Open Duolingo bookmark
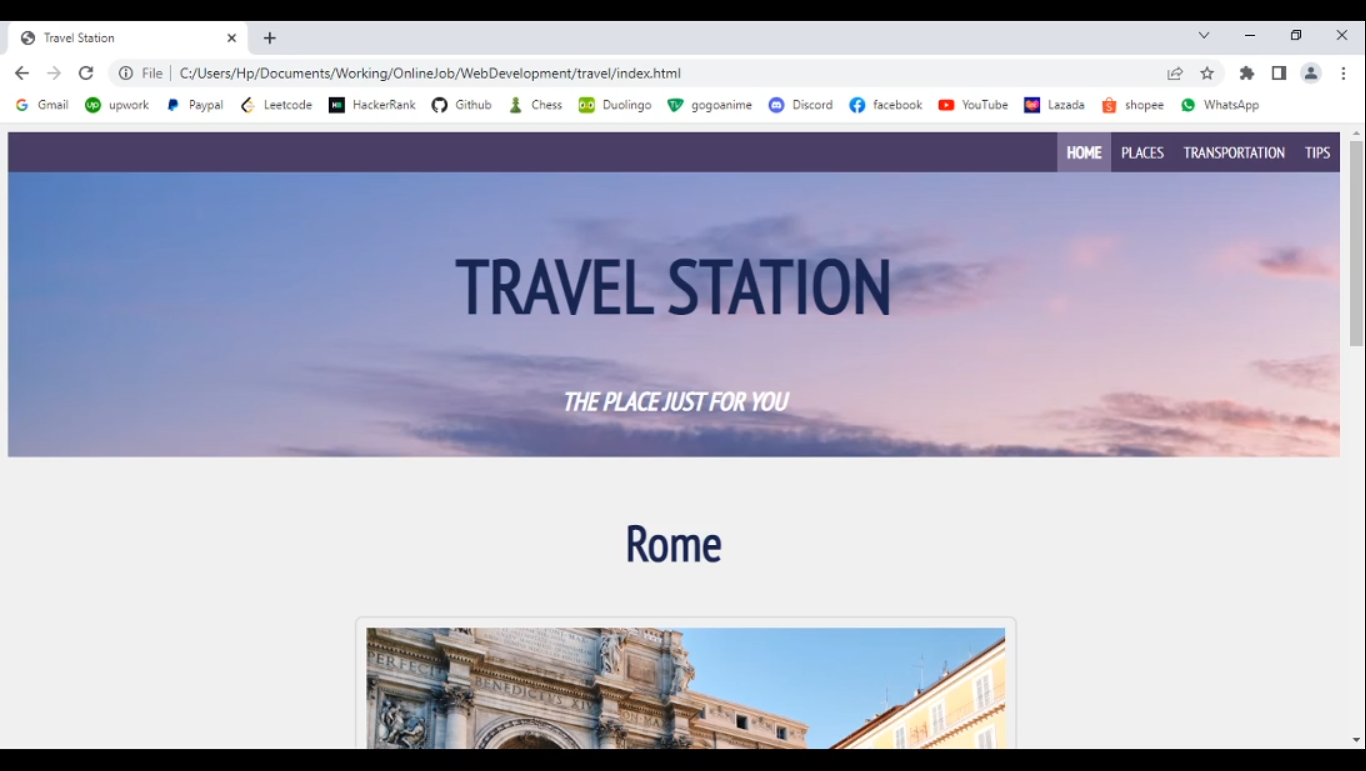The width and height of the screenshot is (1366, 771). click(615, 105)
